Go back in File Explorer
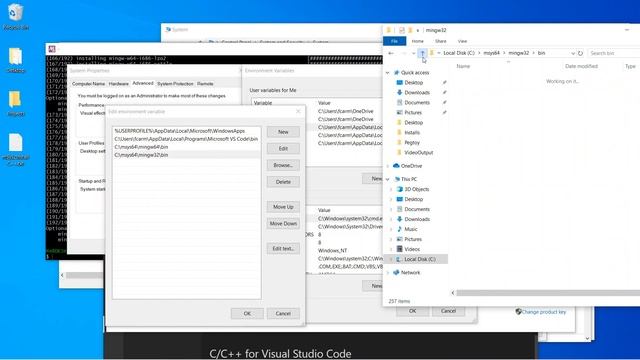This screenshot has width=640, height=360. tap(391, 53)
